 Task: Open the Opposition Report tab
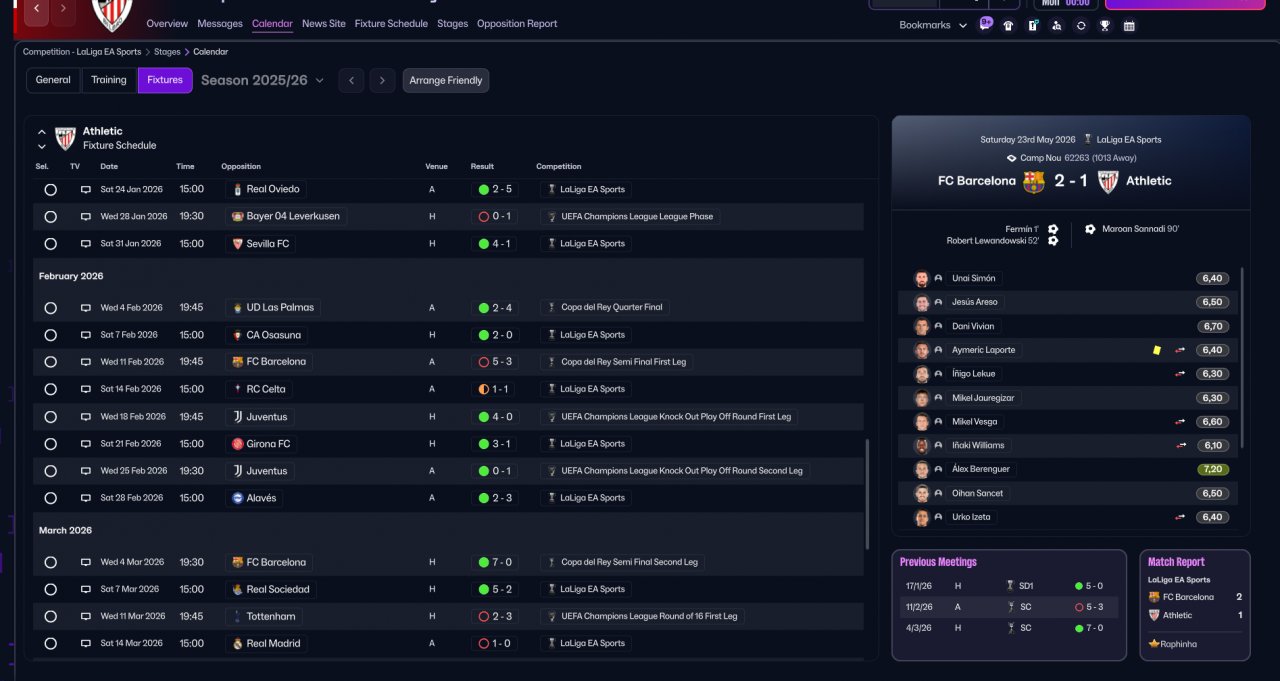click(517, 23)
